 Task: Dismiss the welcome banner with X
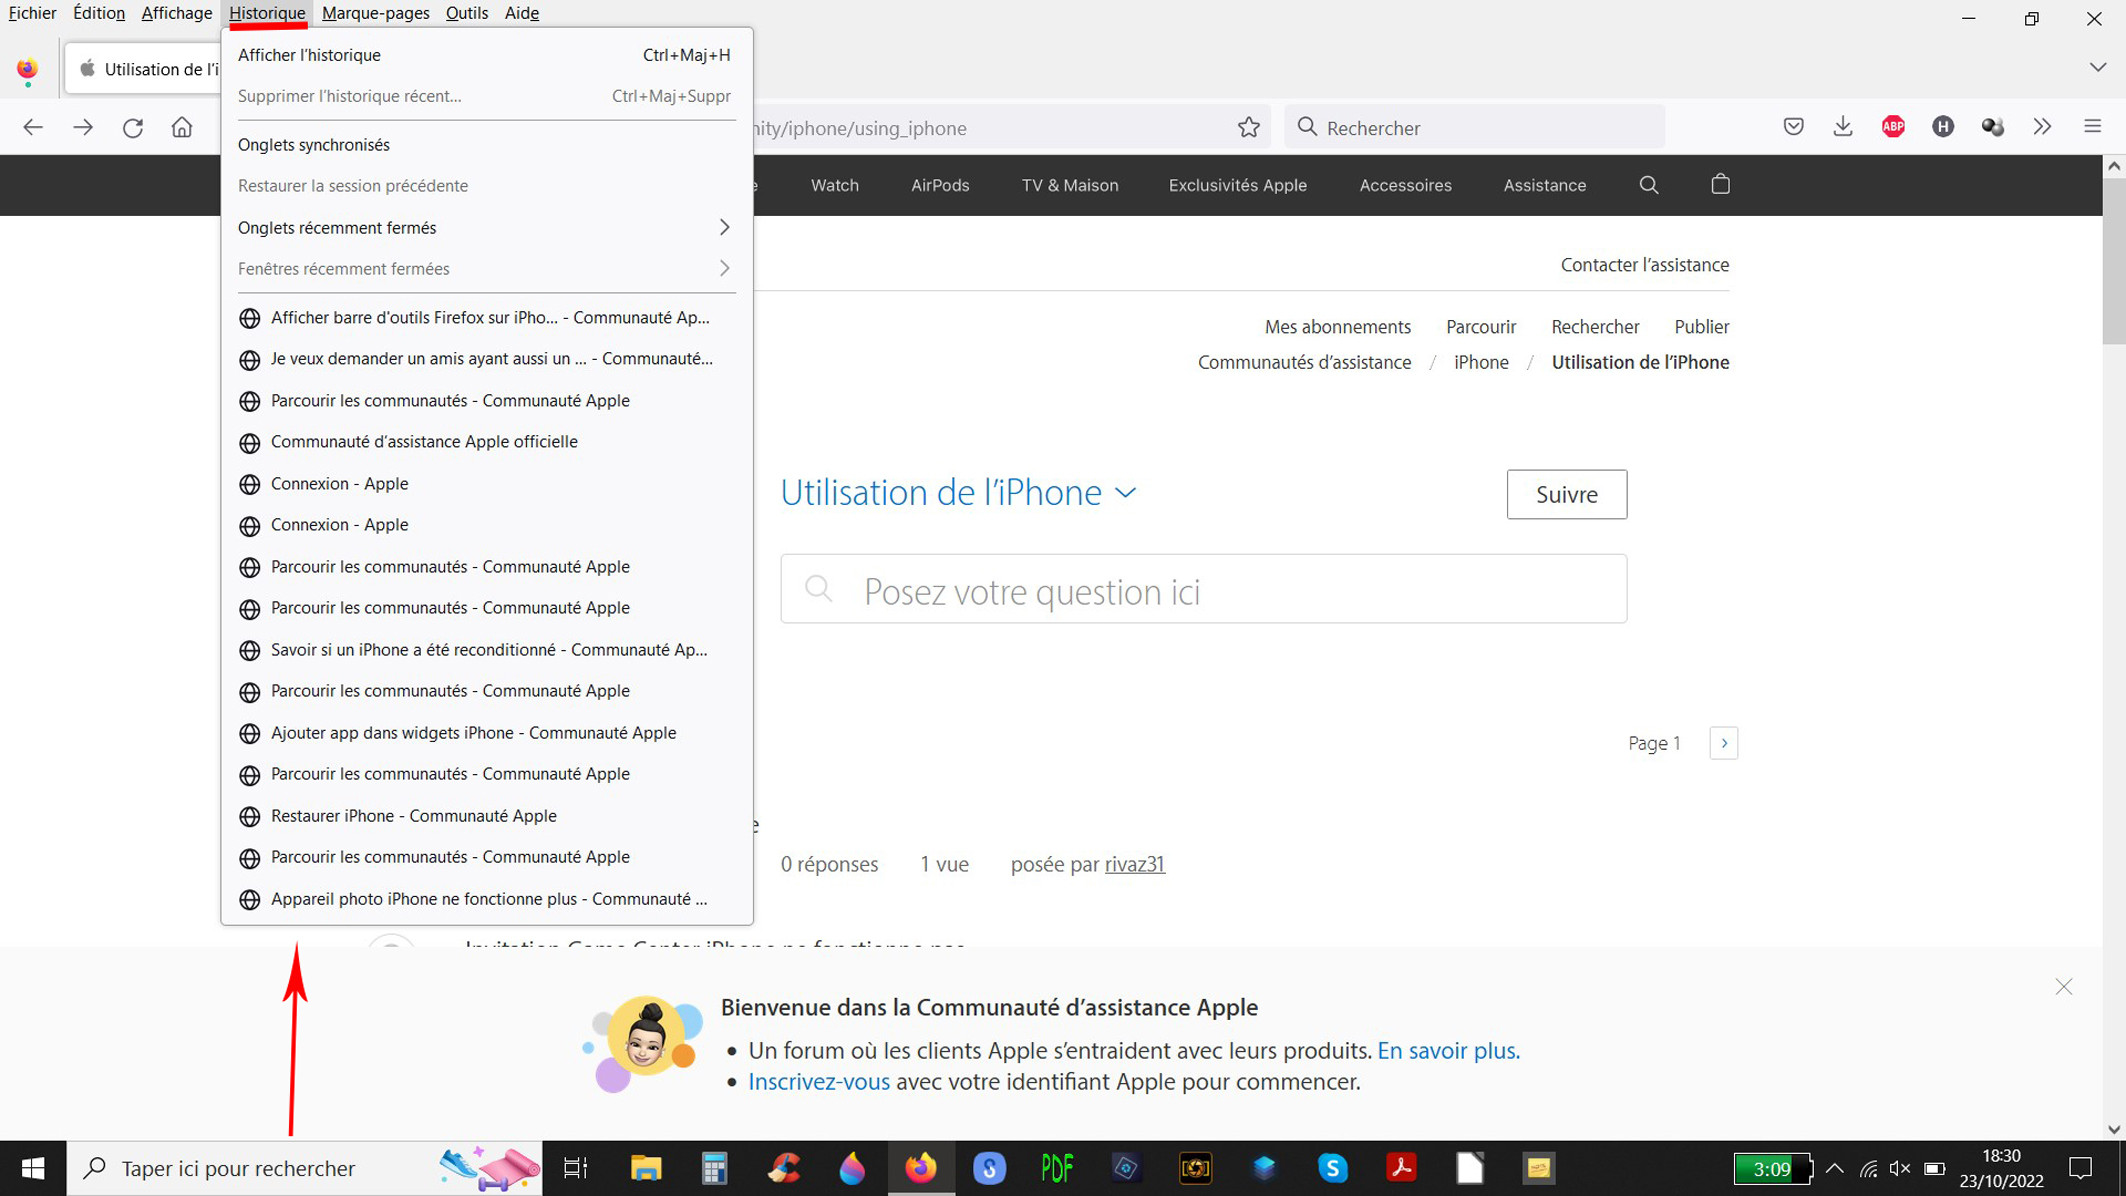[2063, 987]
